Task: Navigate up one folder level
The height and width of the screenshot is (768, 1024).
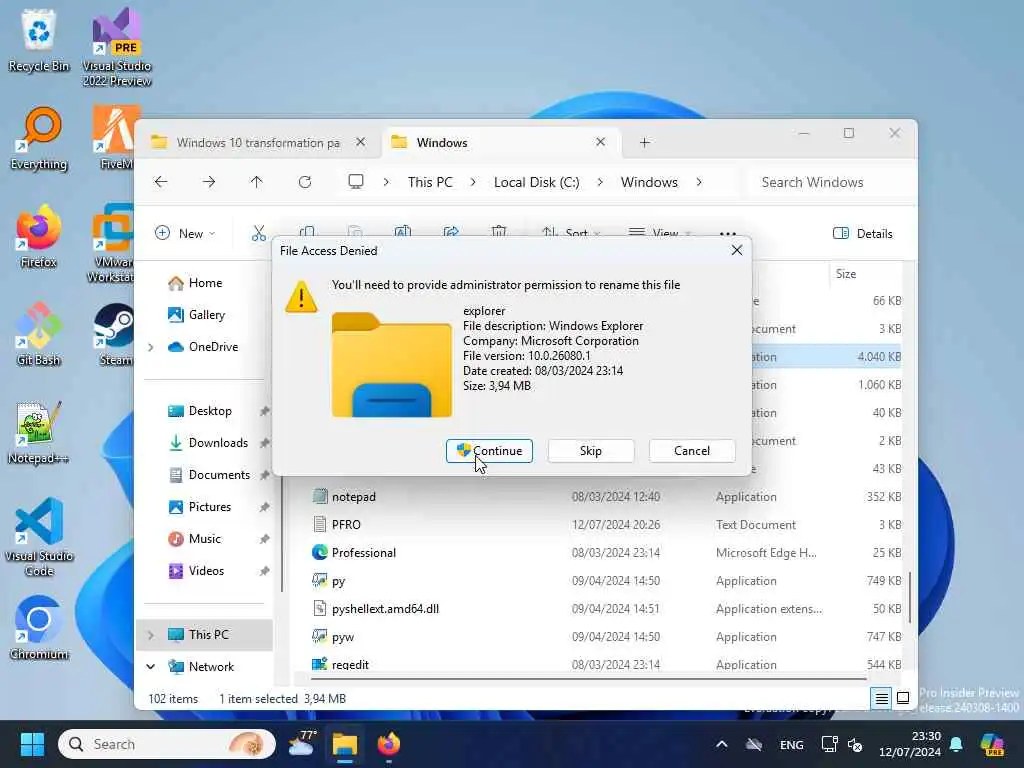Action: [257, 182]
